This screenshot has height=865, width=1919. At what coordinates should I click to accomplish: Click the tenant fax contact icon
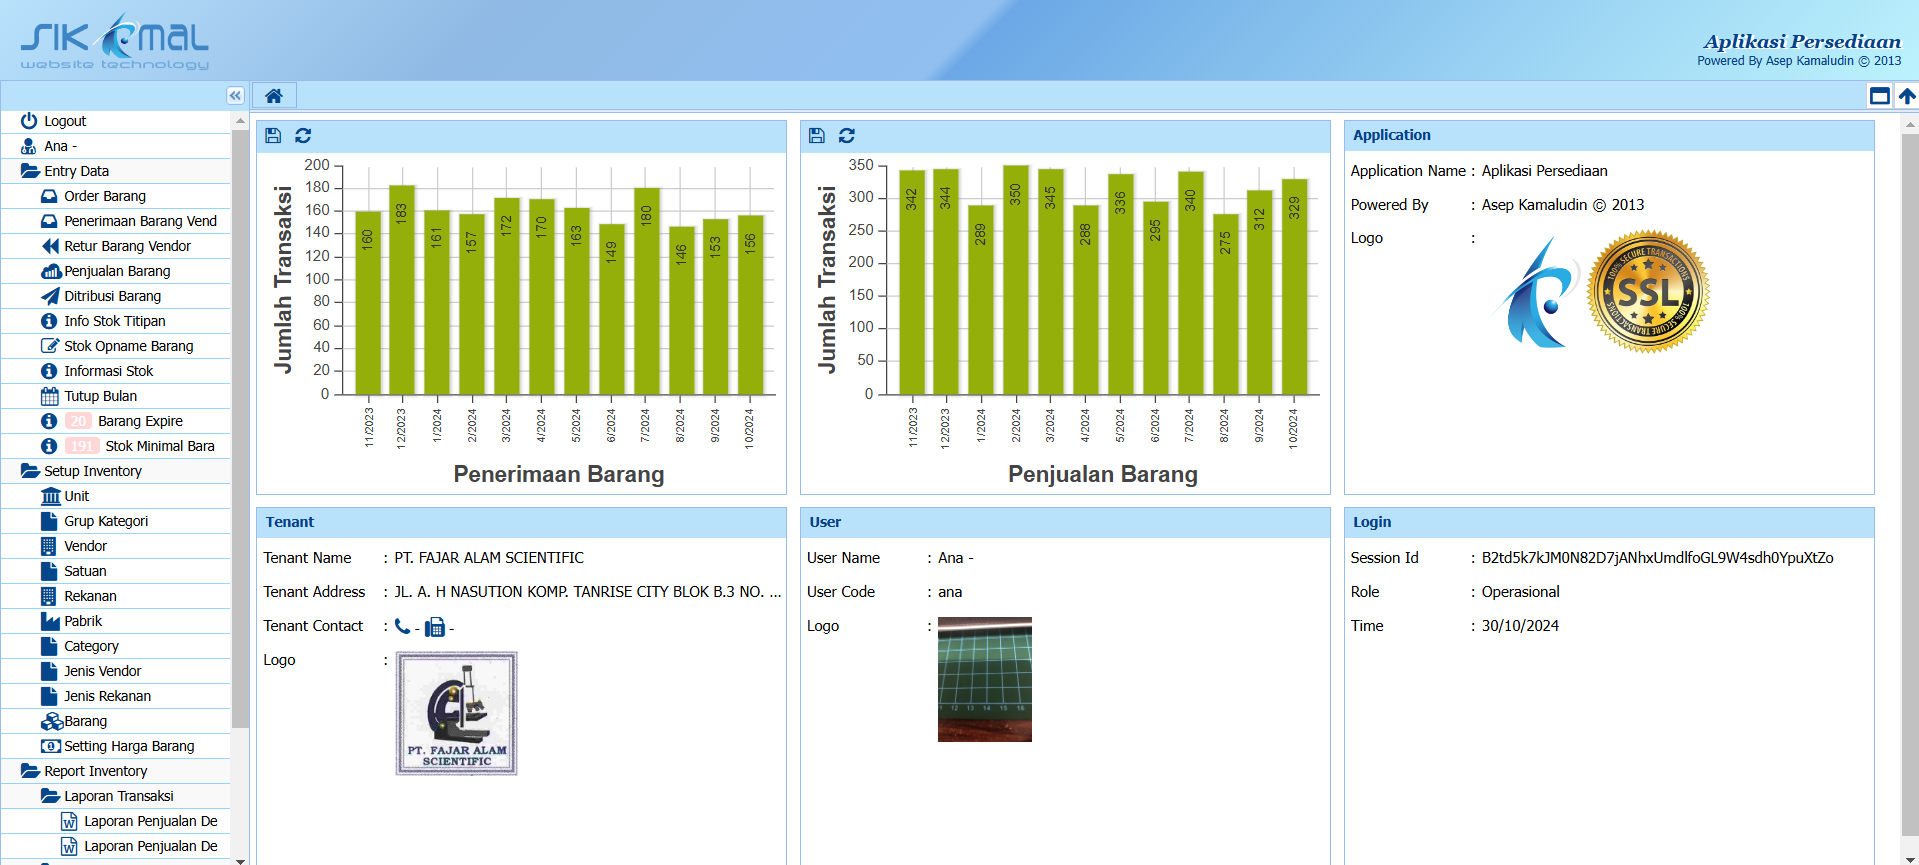coord(435,627)
